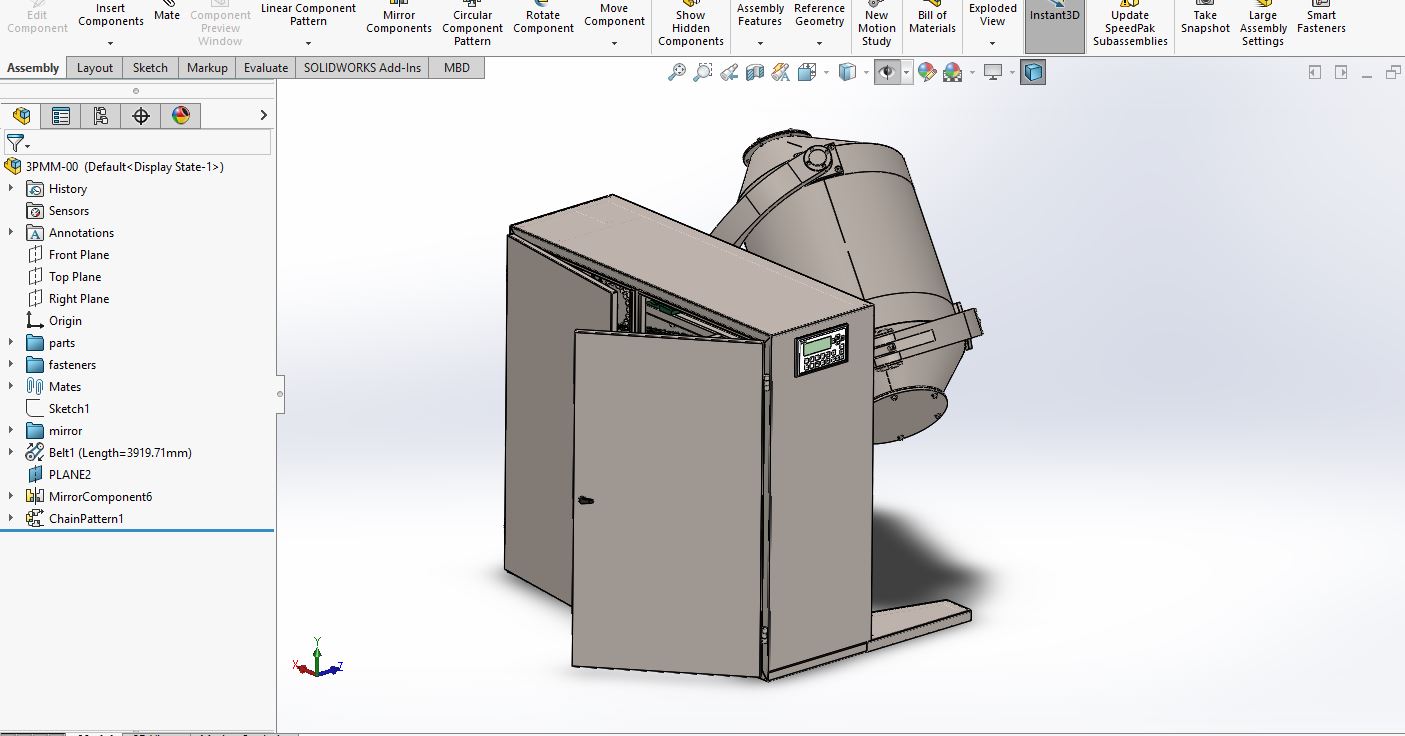The width and height of the screenshot is (1405, 736).
Task: Open the PropertyManager tab icon
Action: pos(61,116)
